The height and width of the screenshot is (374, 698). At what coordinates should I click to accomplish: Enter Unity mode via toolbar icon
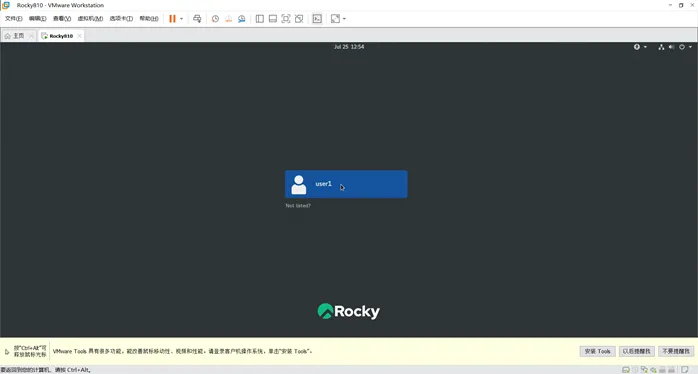pyautogui.click(x=299, y=19)
